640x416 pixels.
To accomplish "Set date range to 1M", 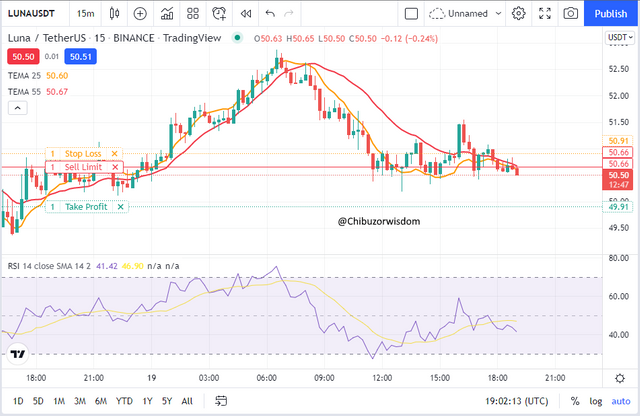I will coord(59,401).
